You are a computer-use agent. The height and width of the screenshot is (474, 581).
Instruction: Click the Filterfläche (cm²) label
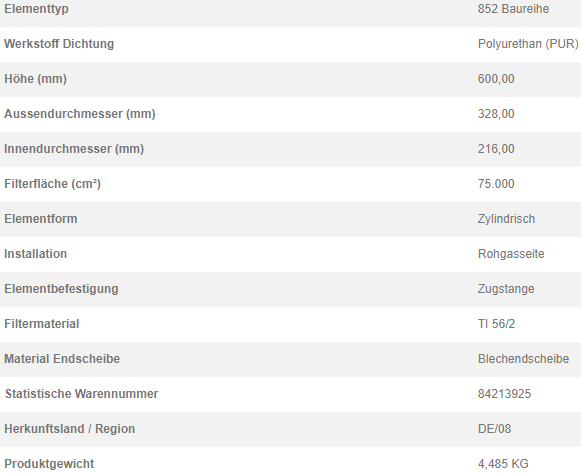coord(52,184)
